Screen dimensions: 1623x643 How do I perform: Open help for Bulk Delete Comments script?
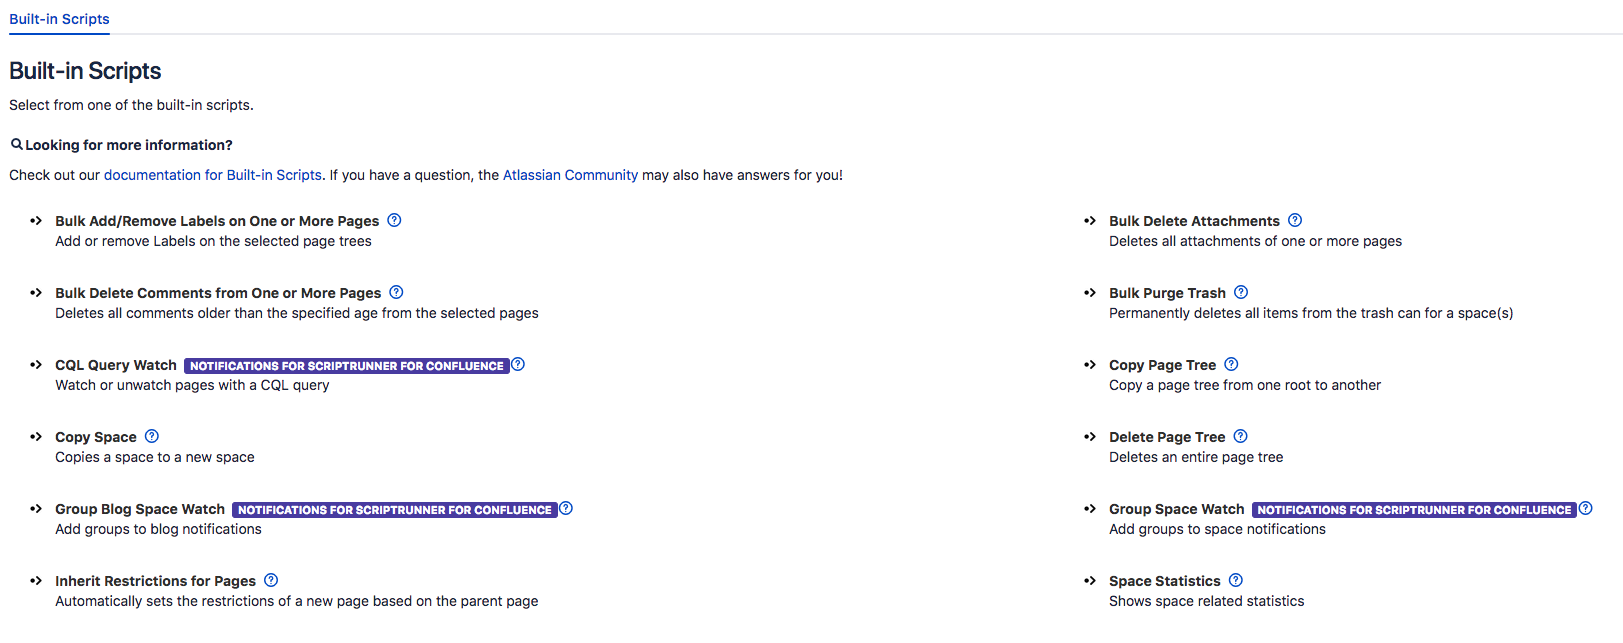(396, 292)
